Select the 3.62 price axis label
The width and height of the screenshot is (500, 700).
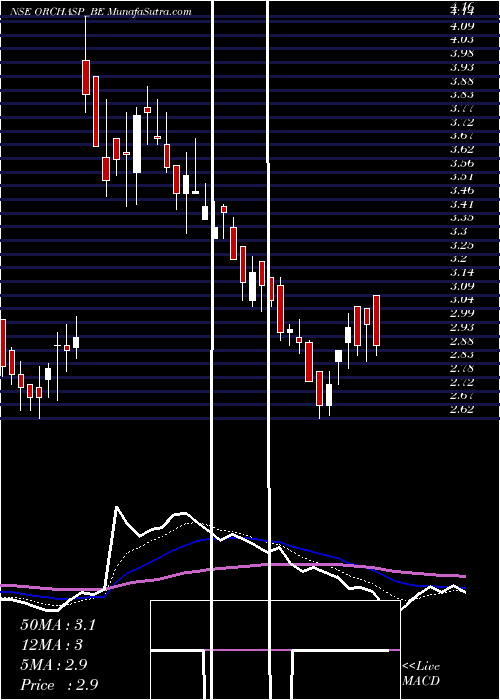point(462,149)
